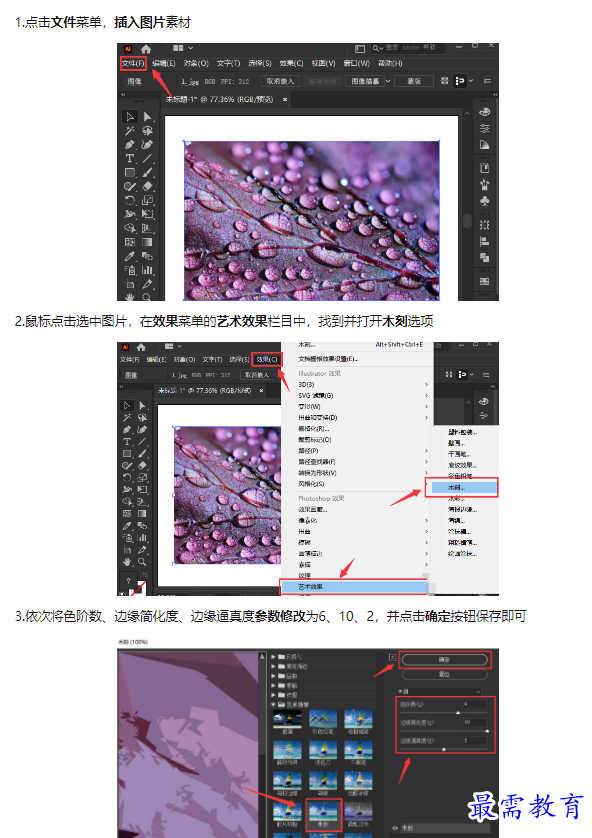Image resolution: width=592 pixels, height=838 pixels.
Task: Open the Color palette panel icon in the first screenshot
Action: (485, 112)
